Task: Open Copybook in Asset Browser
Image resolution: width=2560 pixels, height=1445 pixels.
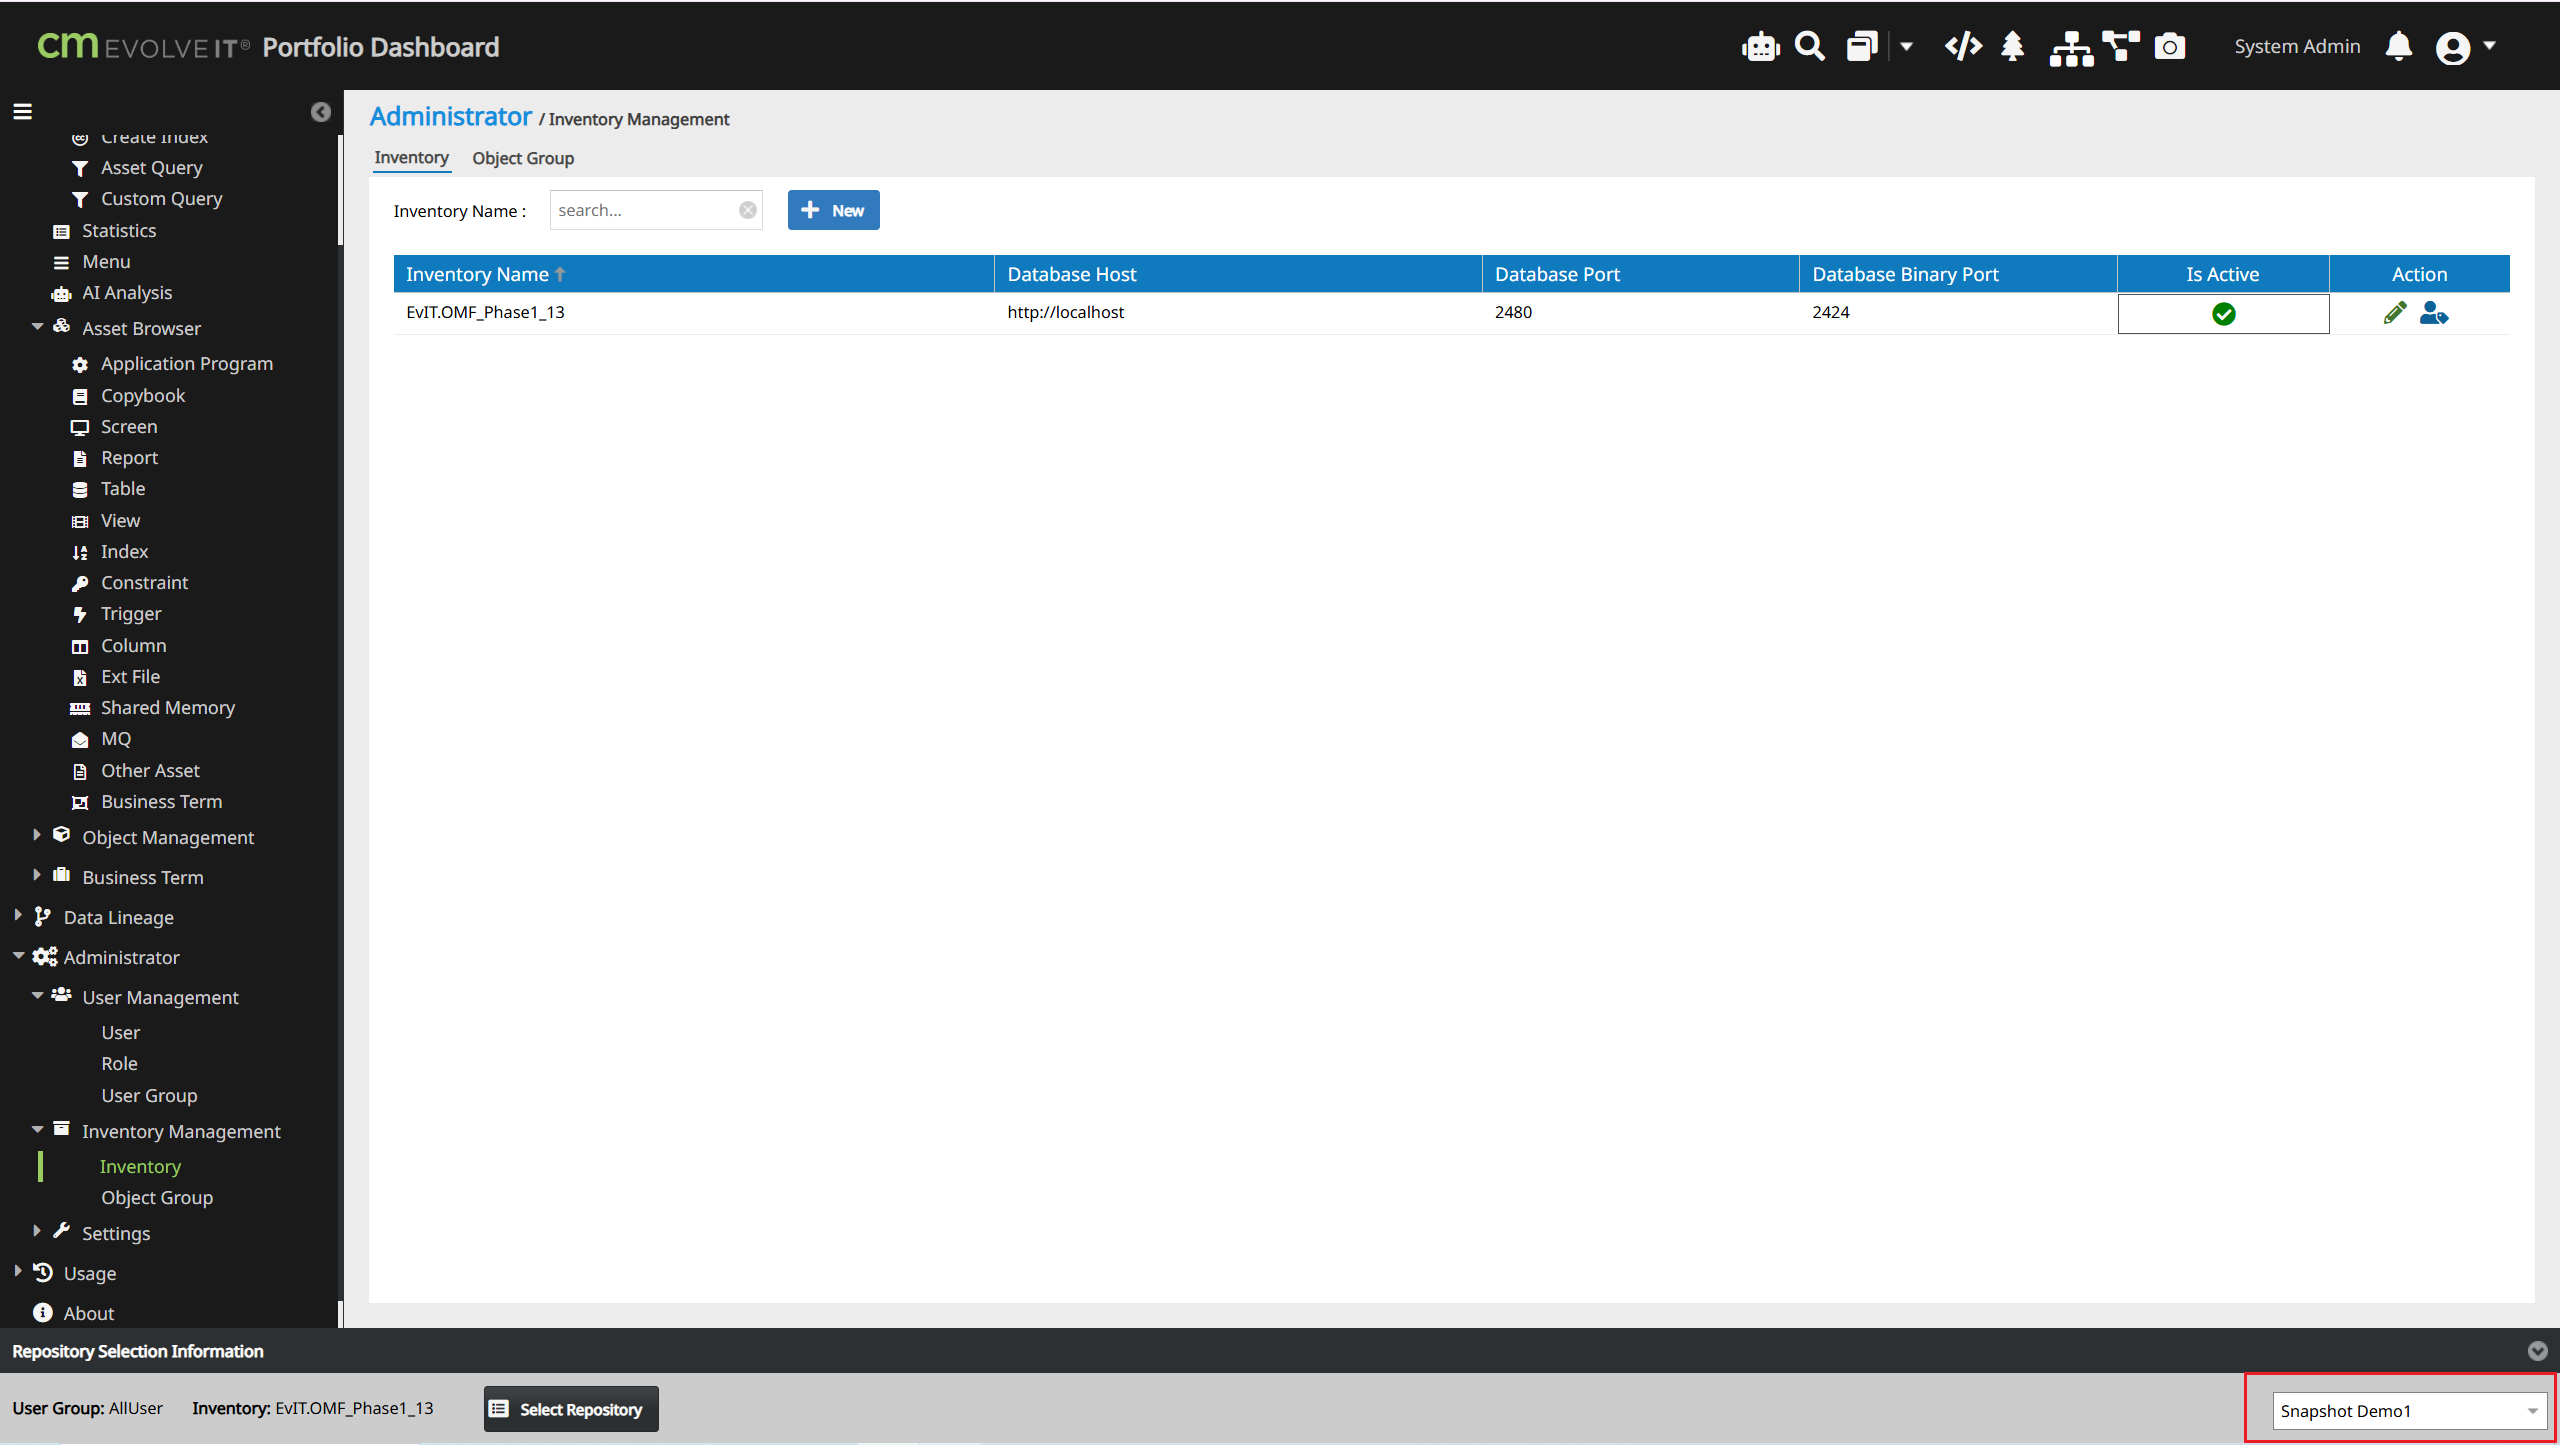Action: pyautogui.click(x=143, y=396)
